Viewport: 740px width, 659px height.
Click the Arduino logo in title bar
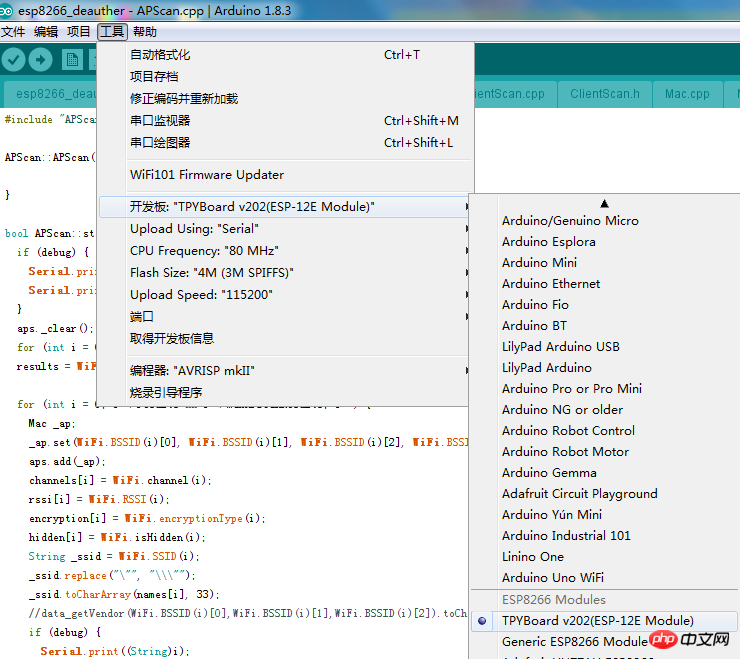(x=9, y=11)
